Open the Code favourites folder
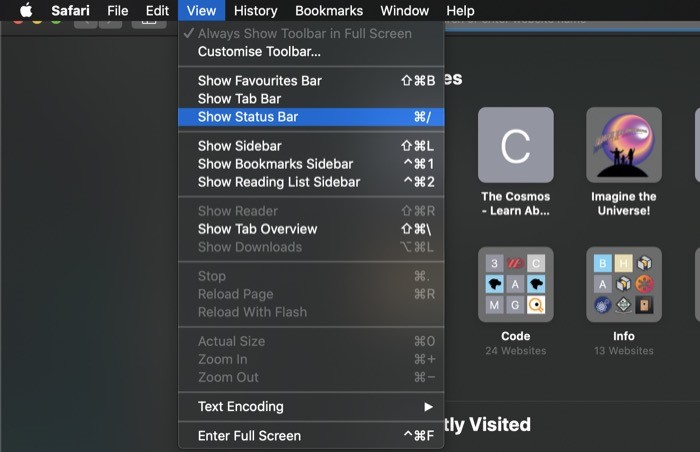 516,284
